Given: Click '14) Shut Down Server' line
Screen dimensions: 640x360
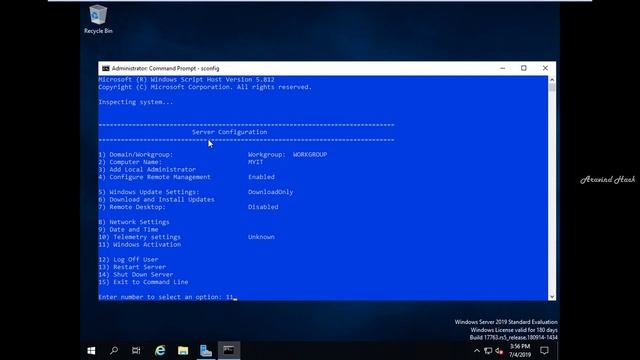Looking at the screenshot, I should pyautogui.click(x=136, y=275).
